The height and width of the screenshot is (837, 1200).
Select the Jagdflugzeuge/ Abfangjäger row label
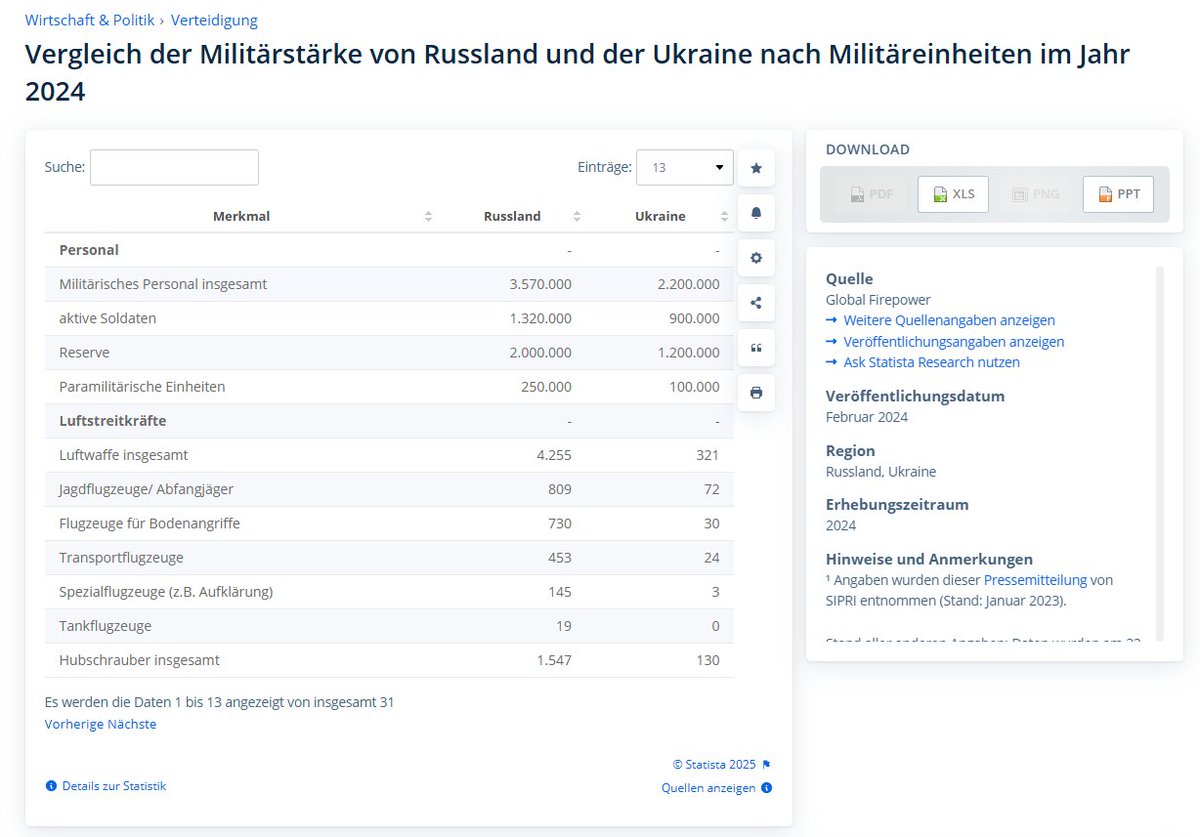pyautogui.click(x=146, y=489)
